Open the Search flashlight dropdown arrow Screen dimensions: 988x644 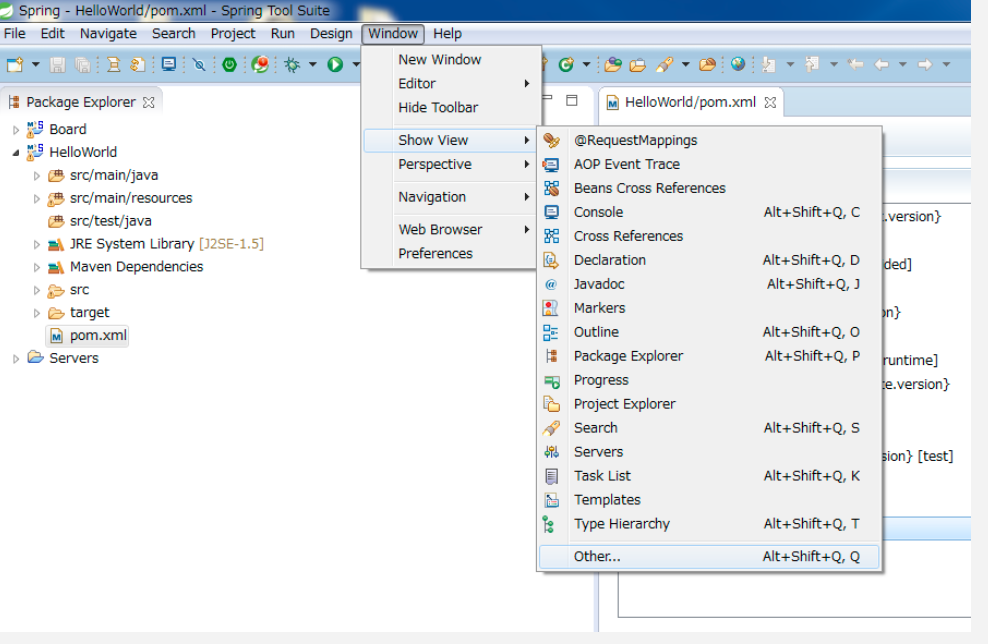(x=686, y=64)
